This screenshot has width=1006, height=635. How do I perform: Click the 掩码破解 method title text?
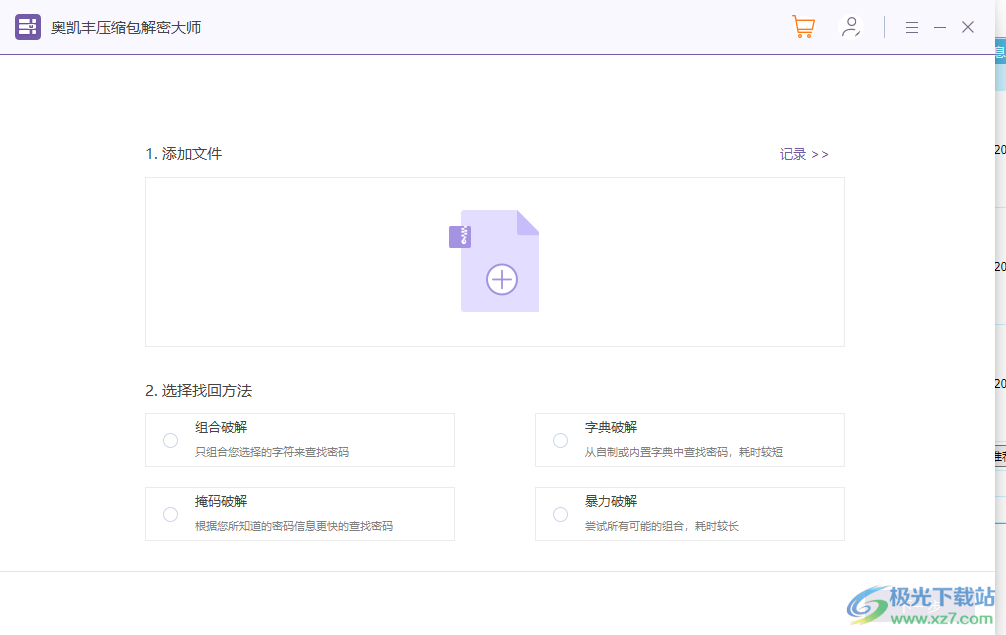[221, 501]
